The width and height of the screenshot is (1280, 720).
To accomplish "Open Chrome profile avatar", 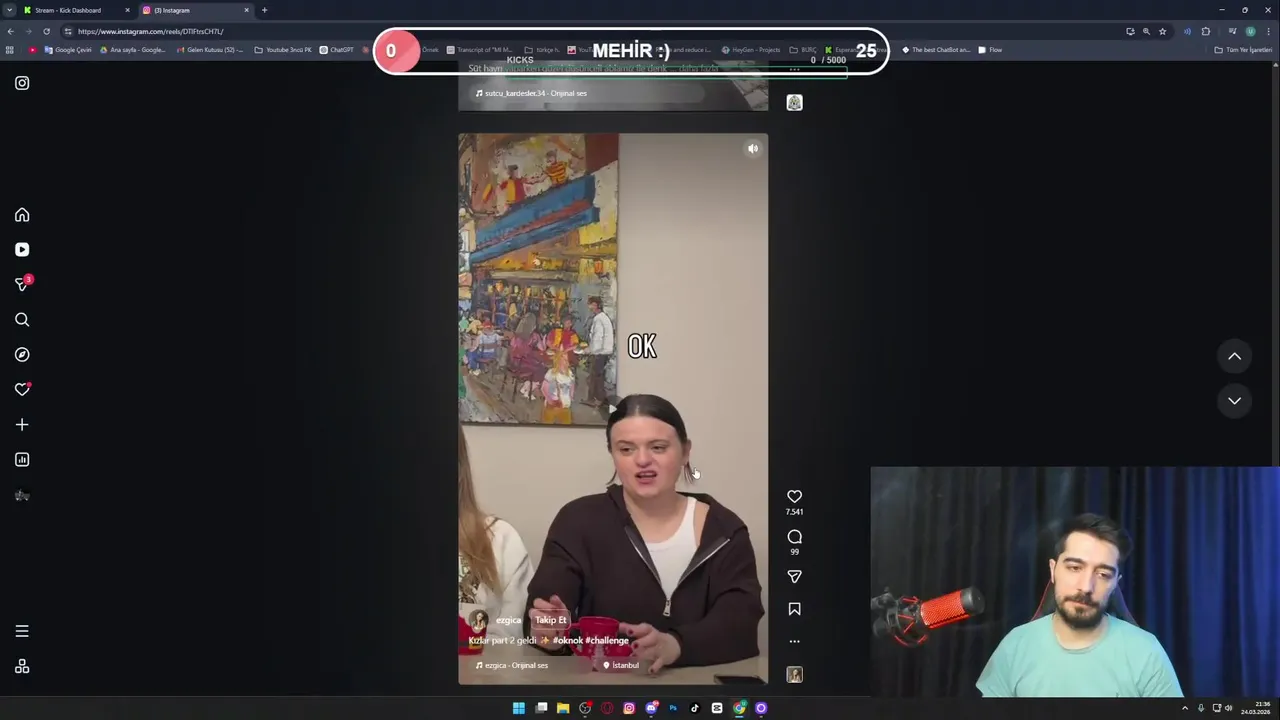I will pyautogui.click(x=1250, y=31).
